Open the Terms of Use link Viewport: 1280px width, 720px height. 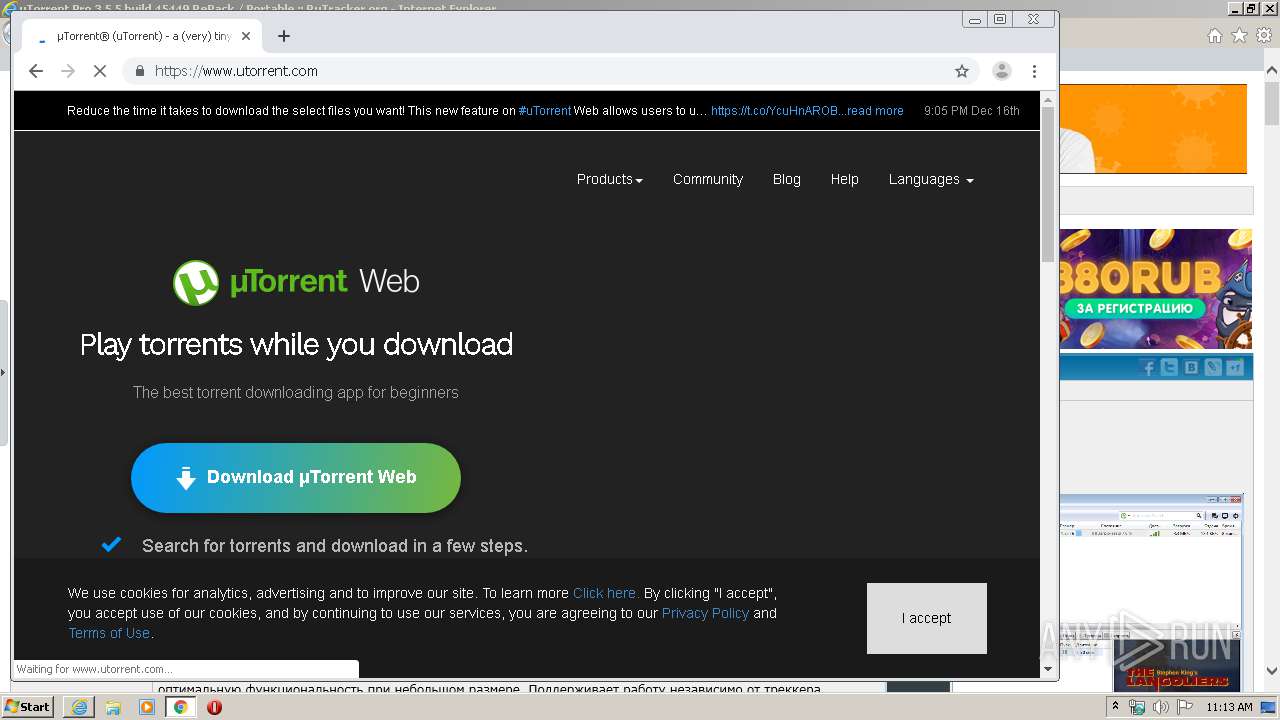tap(109, 633)
